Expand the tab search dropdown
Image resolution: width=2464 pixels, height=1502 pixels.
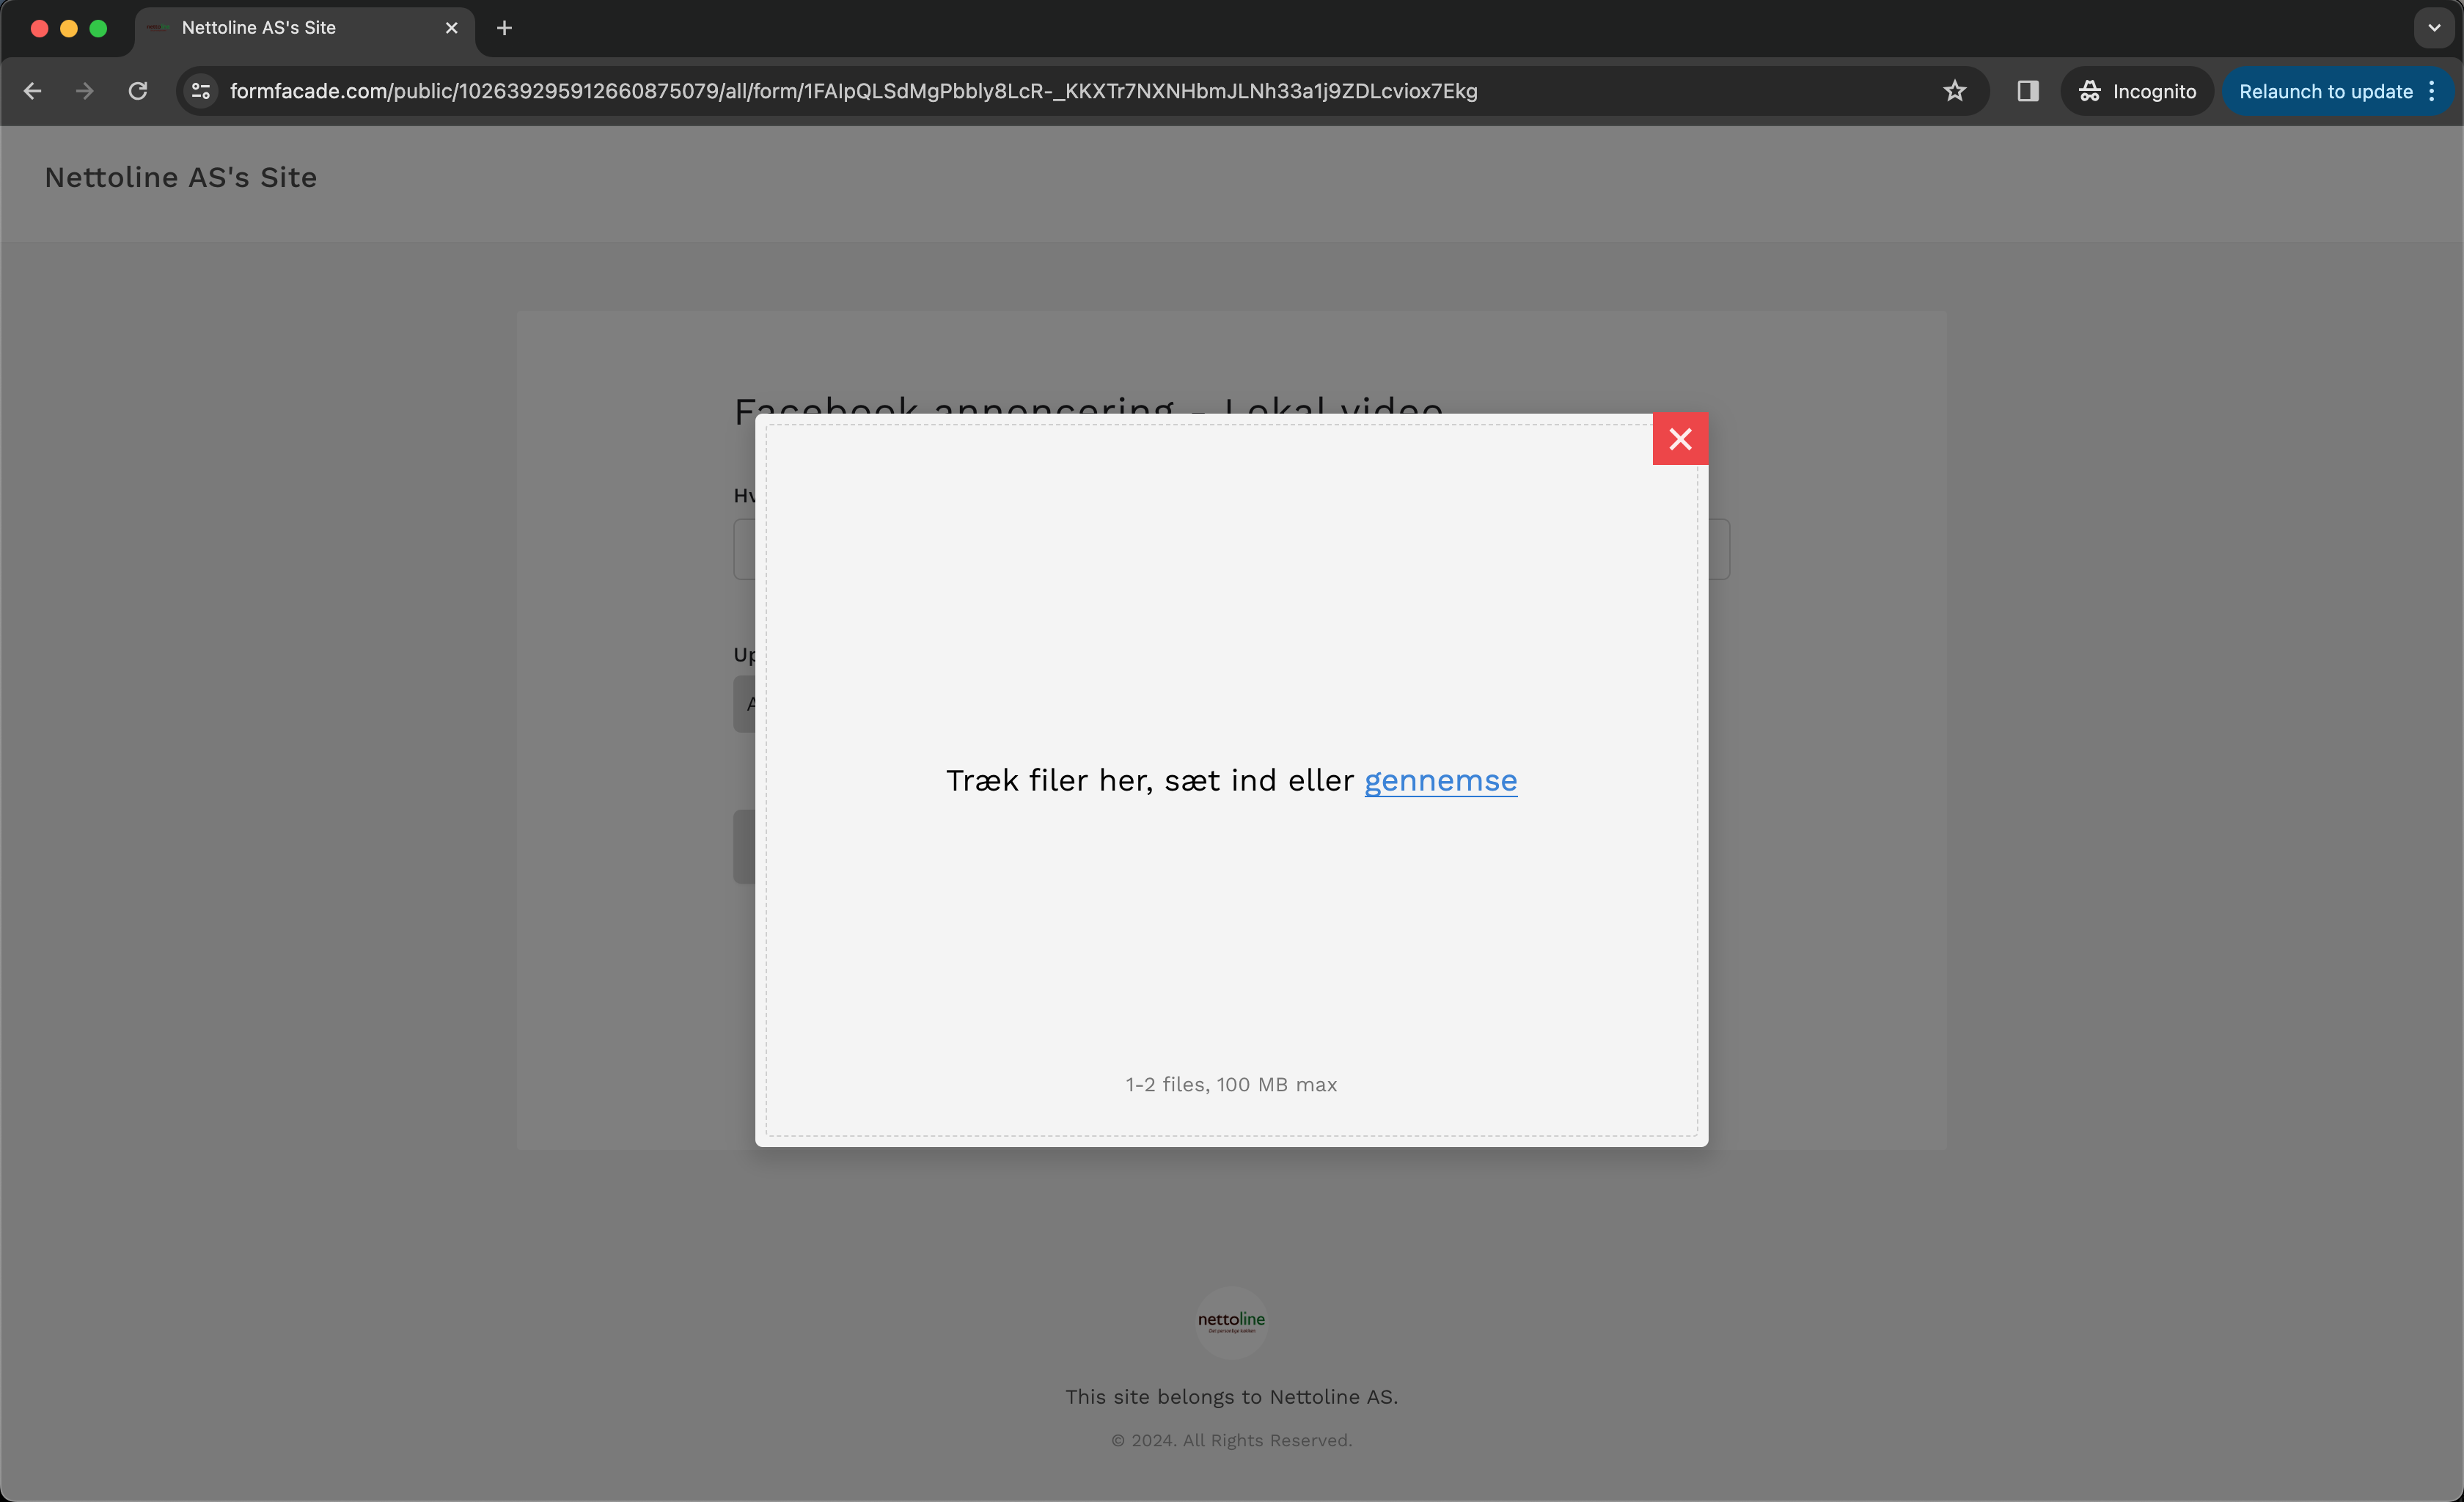[x=2434, y=28]
